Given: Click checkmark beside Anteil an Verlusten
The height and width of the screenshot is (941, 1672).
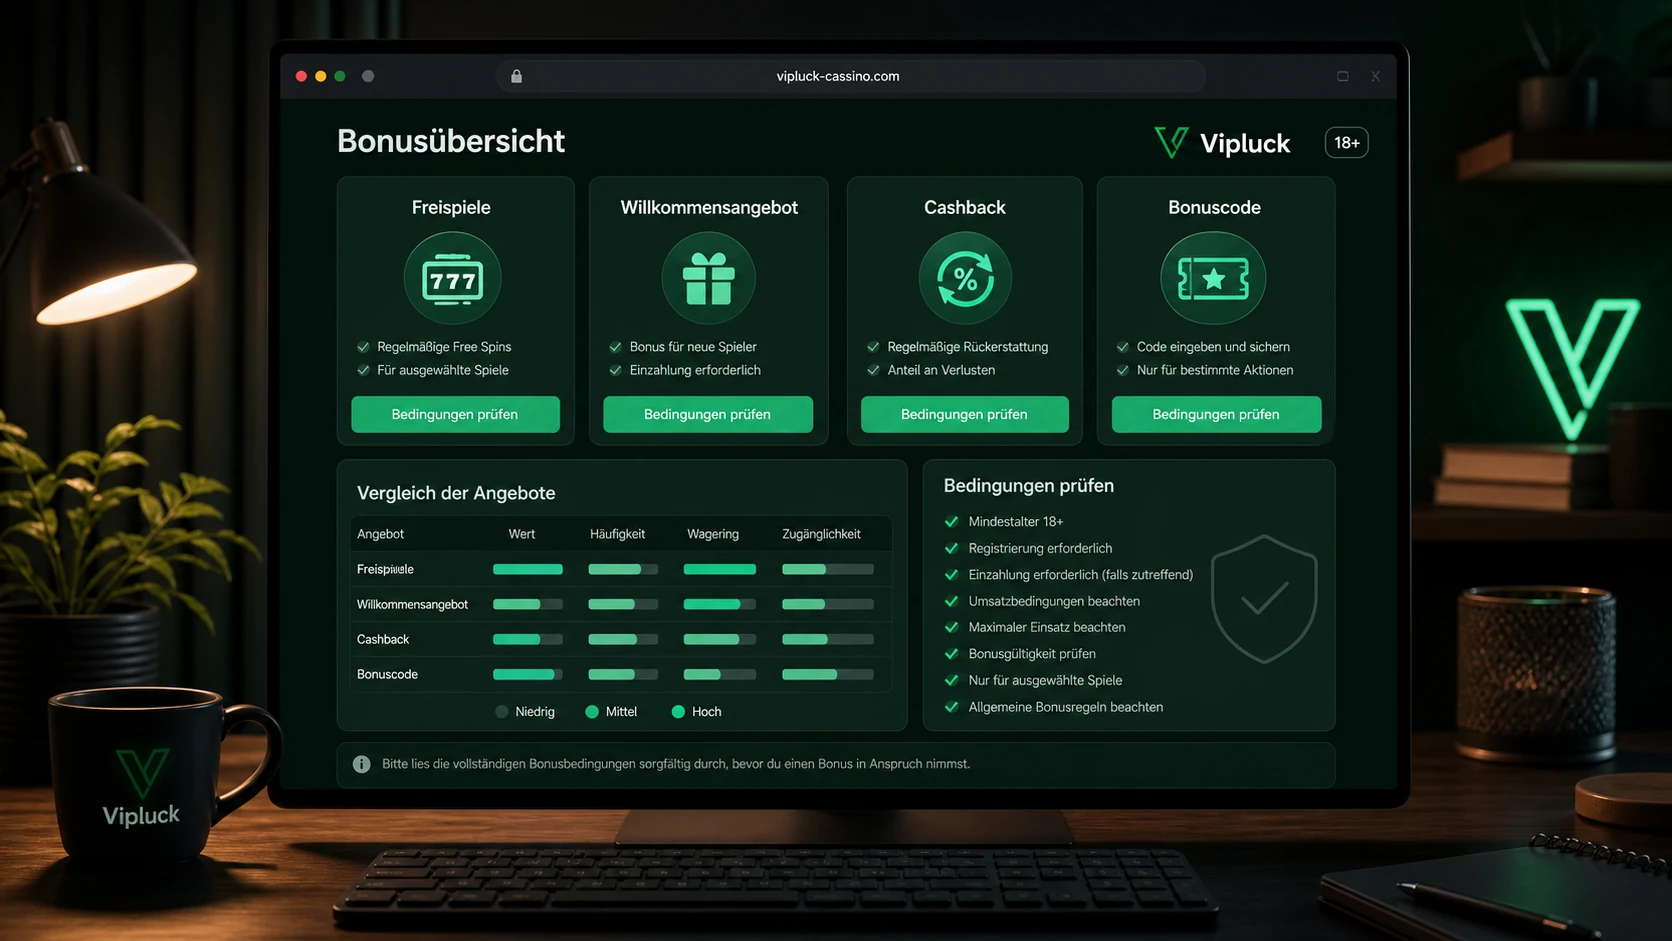Looking at the screenshot, I should (x=873, y=370).
